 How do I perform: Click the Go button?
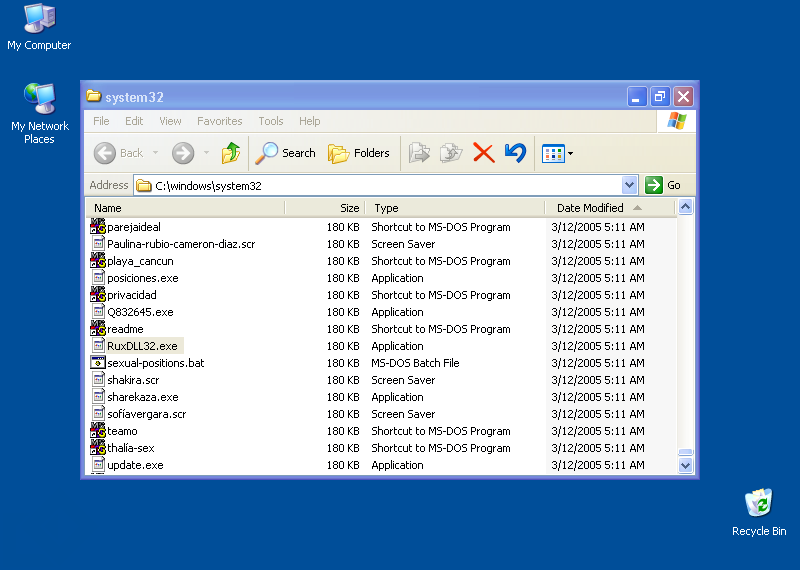(x=663, y=185)
